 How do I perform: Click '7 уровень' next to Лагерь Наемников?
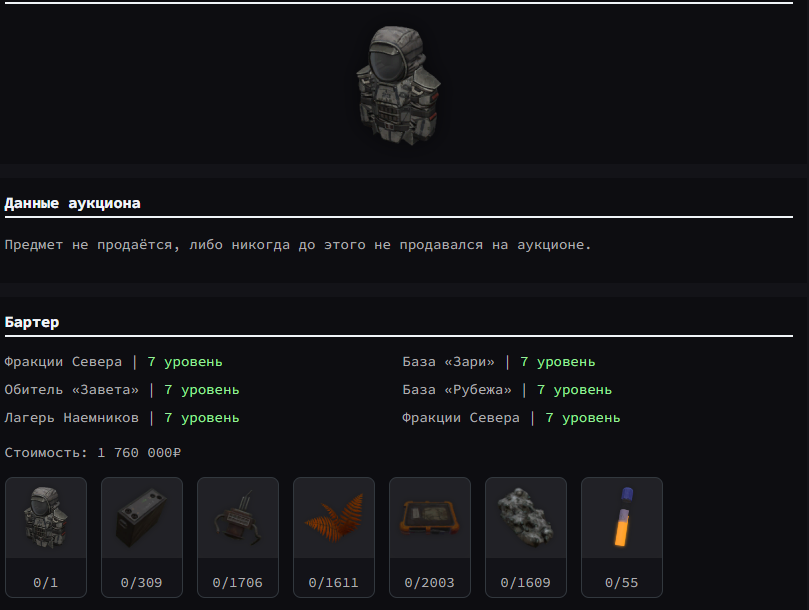pyautogui.click(x=202, y=418)
